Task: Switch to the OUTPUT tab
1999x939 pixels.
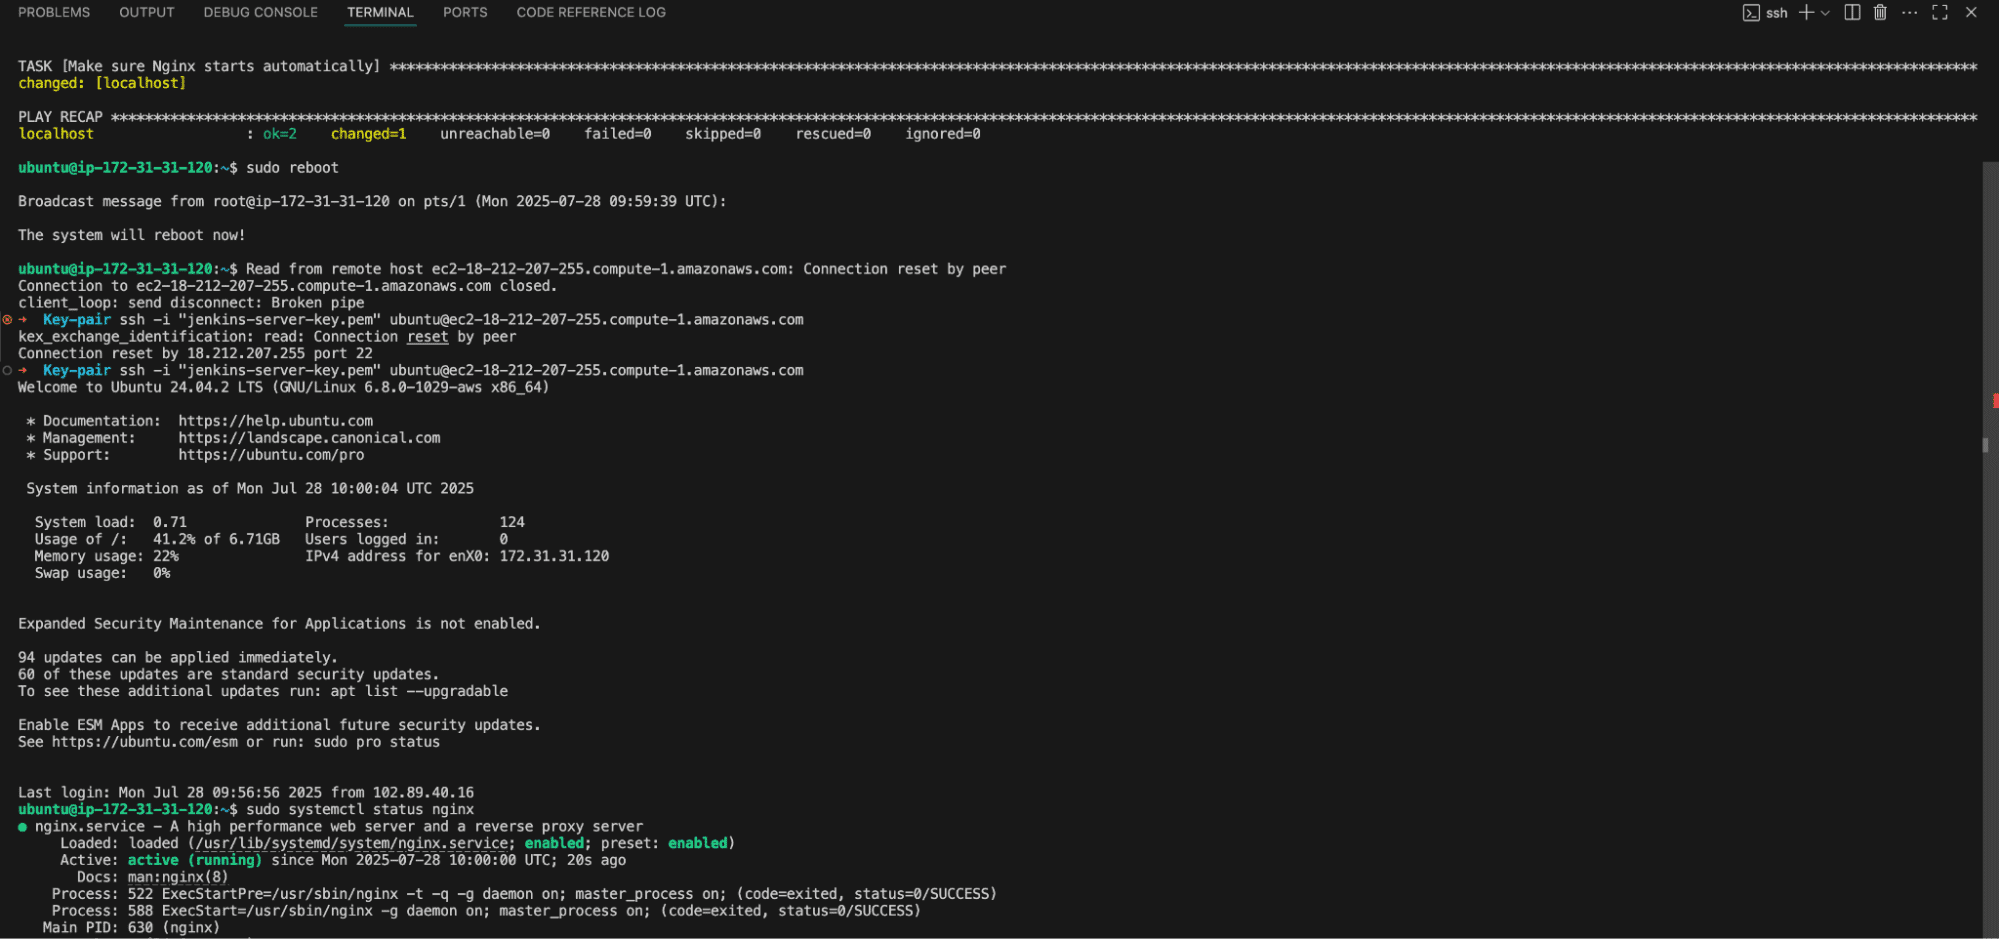Action: coord(147,12)
